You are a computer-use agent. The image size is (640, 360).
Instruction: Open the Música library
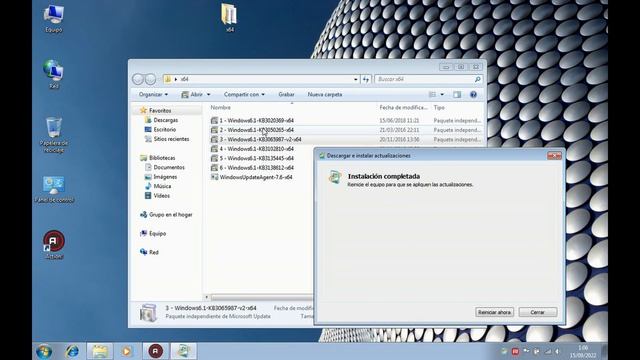(158, 186)
